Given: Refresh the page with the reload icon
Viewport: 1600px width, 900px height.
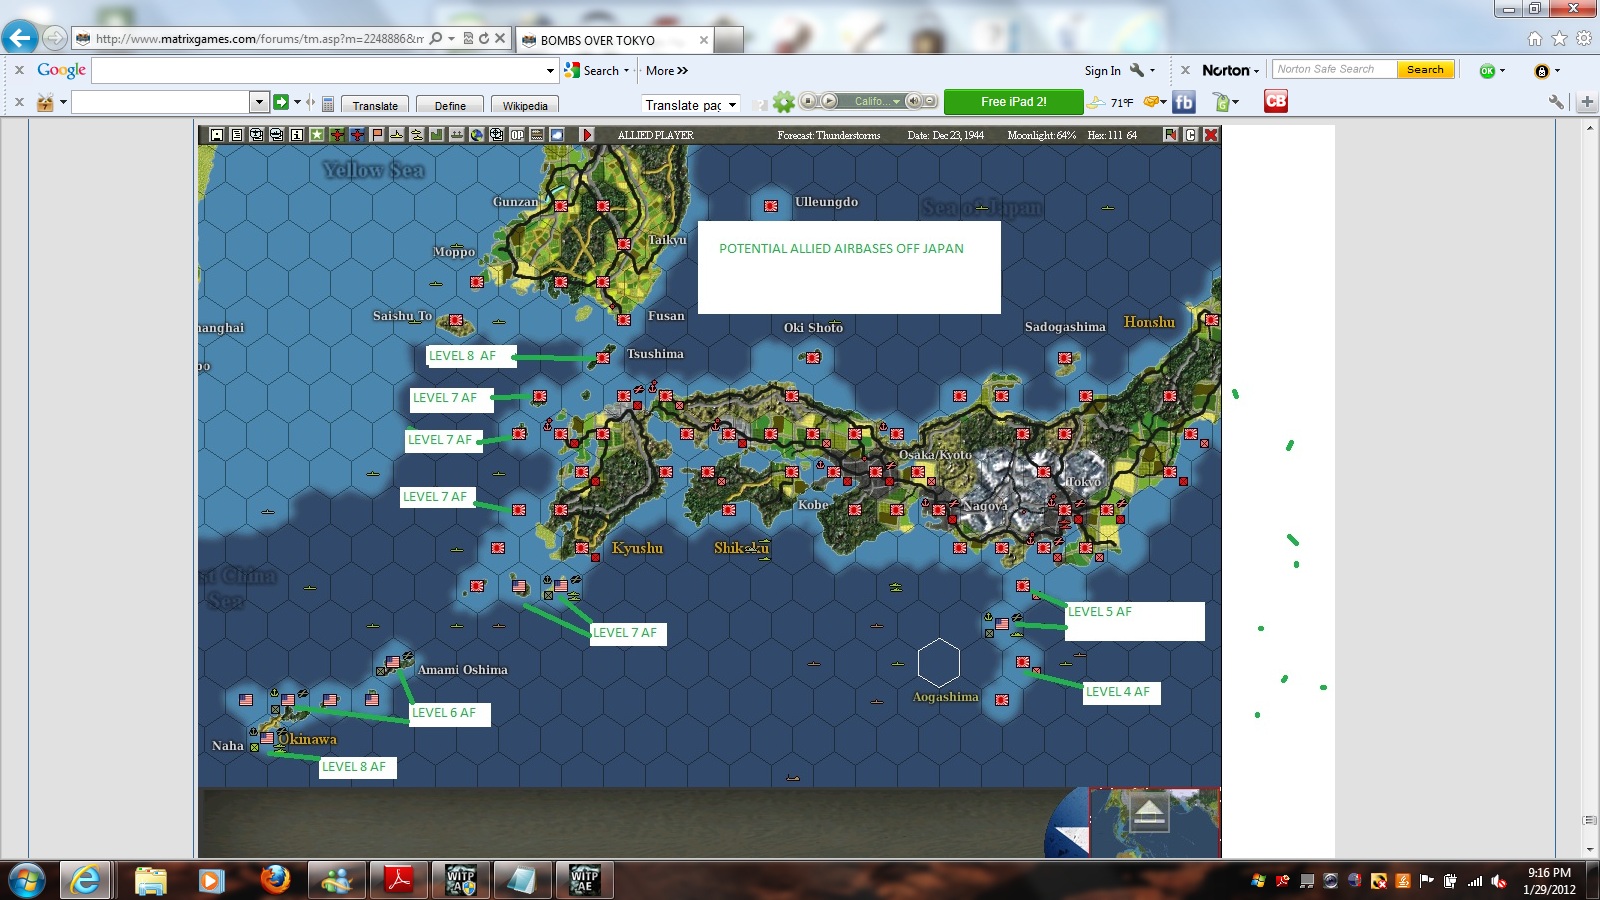Looking at the screenshot, I should [x=484, y=39].
